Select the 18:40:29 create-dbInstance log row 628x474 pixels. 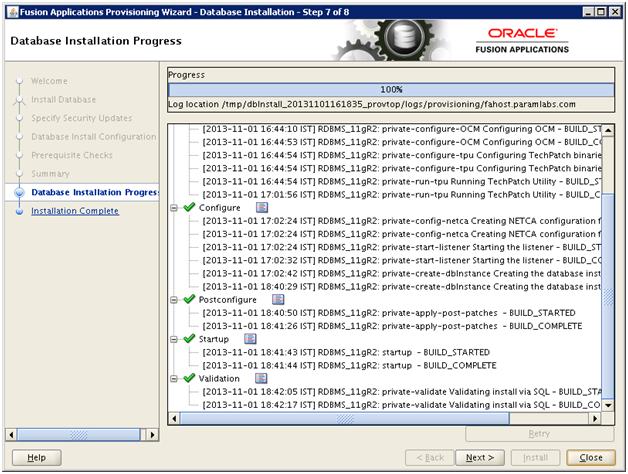tap(402, 286)
